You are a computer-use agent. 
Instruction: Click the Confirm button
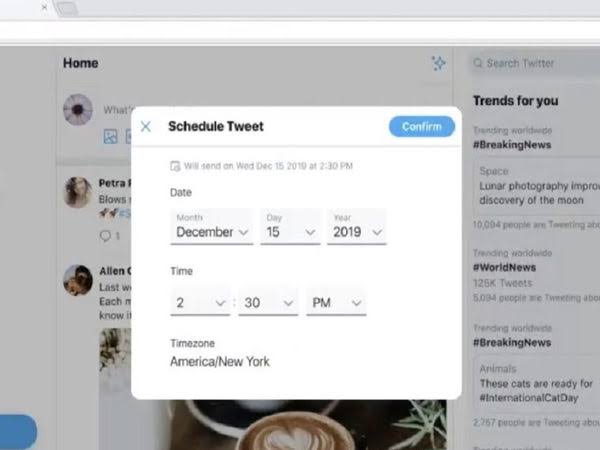click(x=422, y=126)
